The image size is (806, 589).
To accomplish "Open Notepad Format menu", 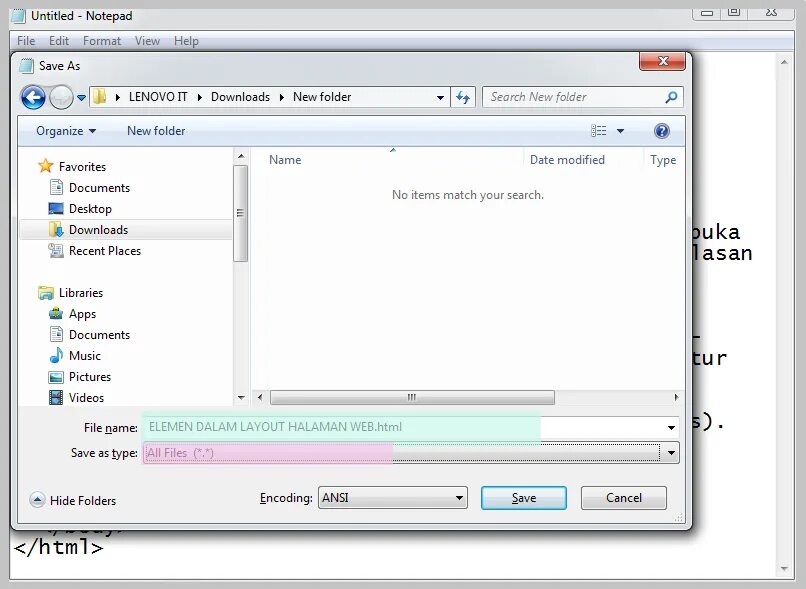I will point(102,41).
